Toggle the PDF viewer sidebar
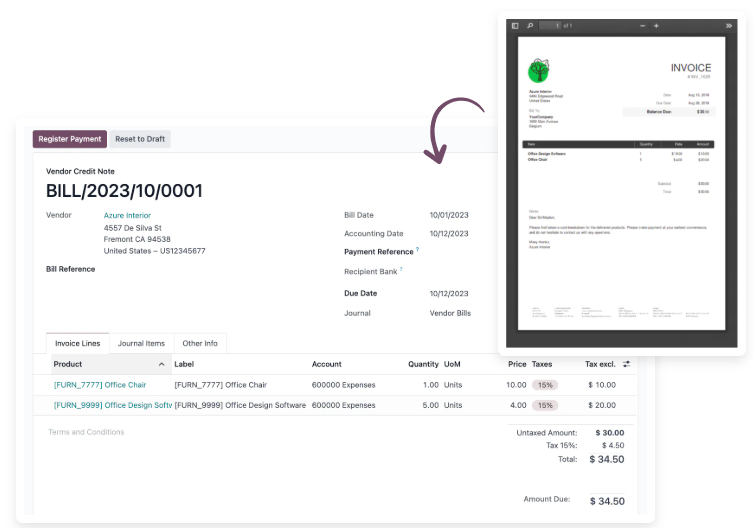 pos(515,25)
